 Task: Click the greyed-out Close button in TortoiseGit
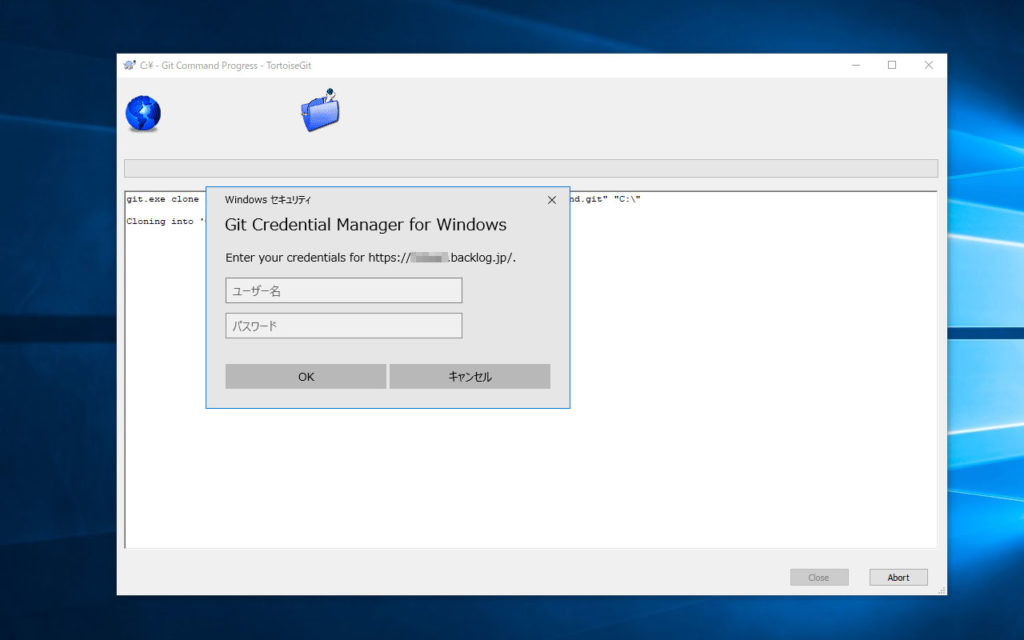point(819,577)
